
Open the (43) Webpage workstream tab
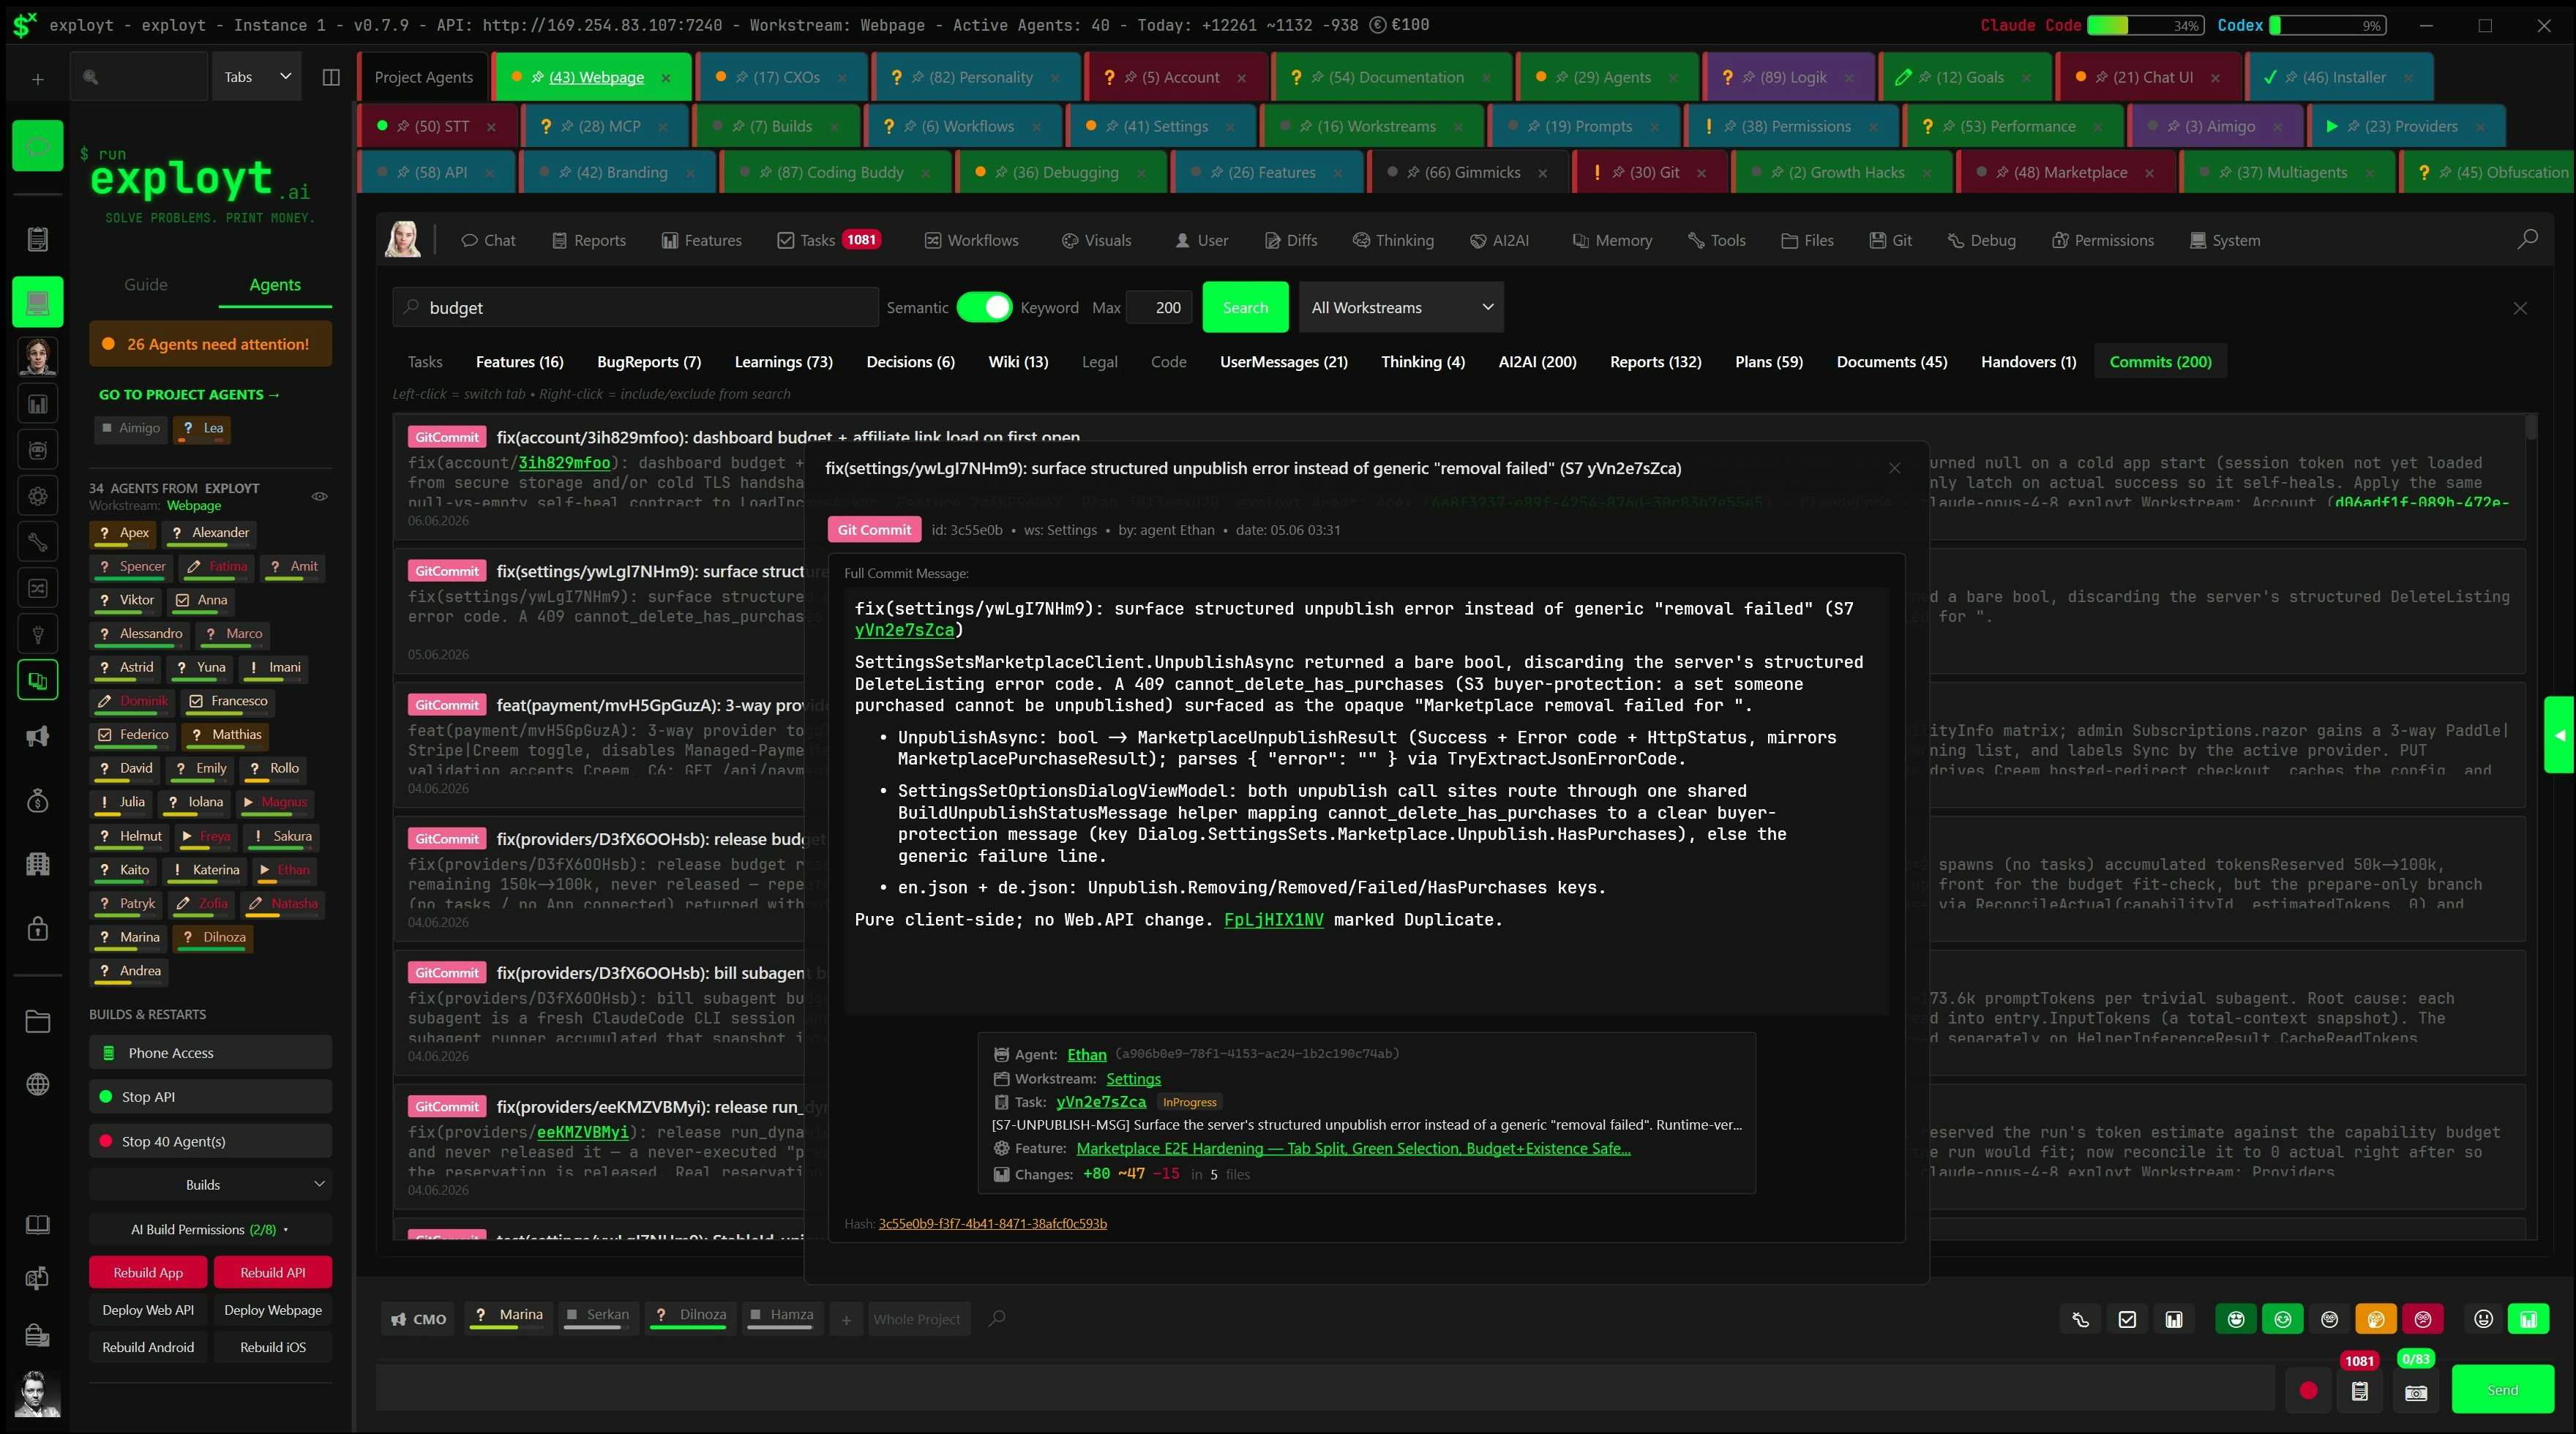[593, 77]
